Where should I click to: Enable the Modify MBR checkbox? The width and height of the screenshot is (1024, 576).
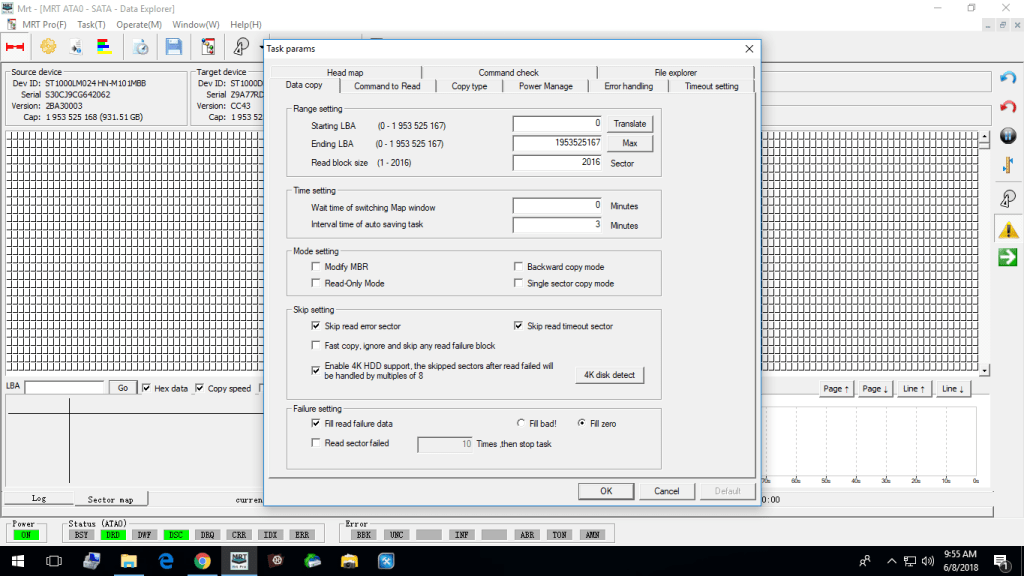click(316, 268)
